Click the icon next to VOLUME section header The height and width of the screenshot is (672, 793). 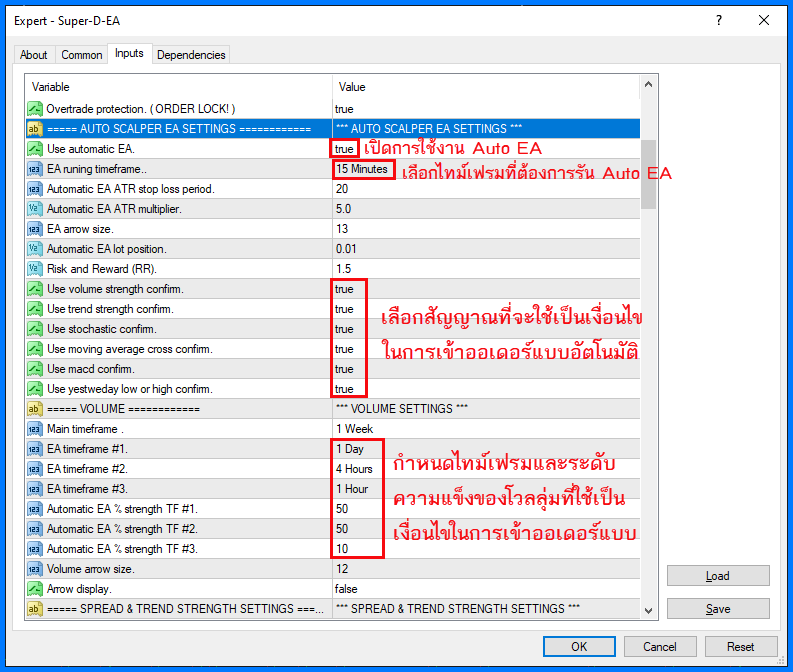click(35, 409)
